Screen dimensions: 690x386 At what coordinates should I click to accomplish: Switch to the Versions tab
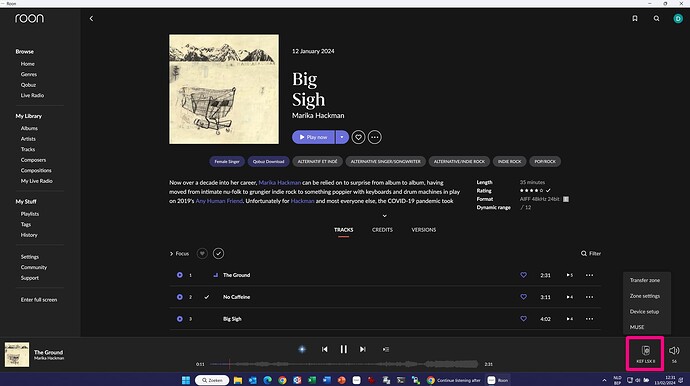click(x=423, y=230)
